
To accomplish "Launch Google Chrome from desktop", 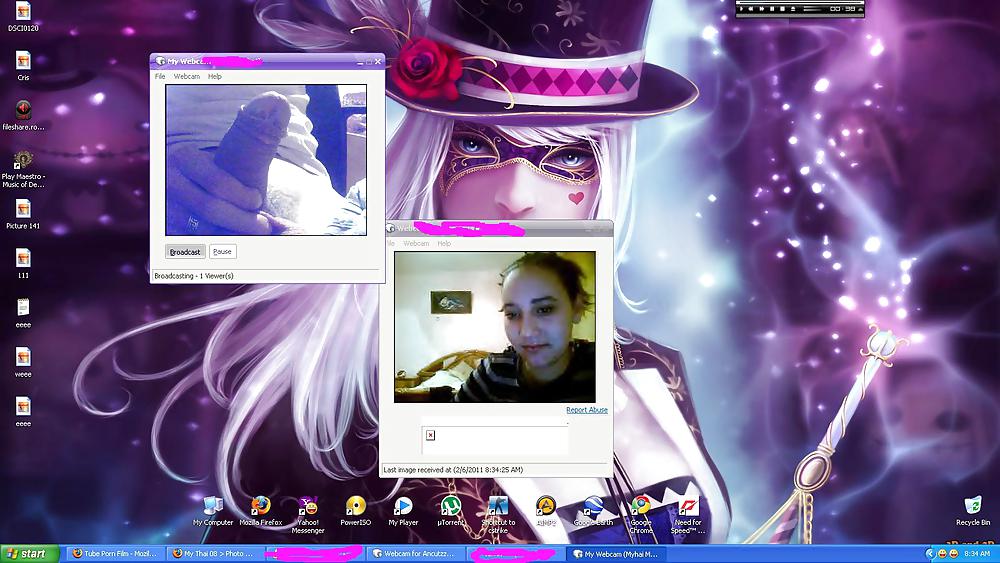I will [x=641, y=515].
